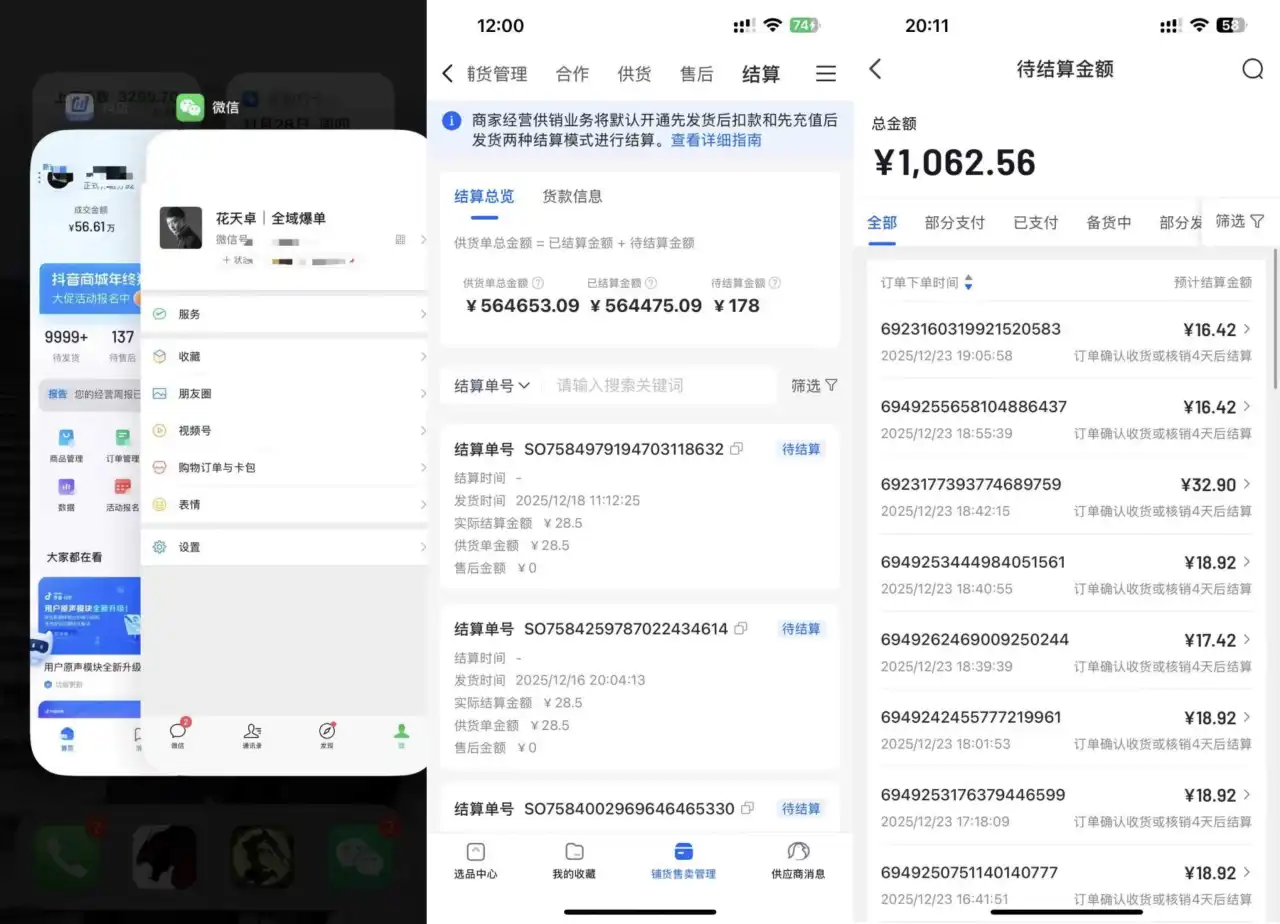
Task: Expand order 6923160319921520583 chevron
Action: pyautogui.click(x=1247, y=329)
